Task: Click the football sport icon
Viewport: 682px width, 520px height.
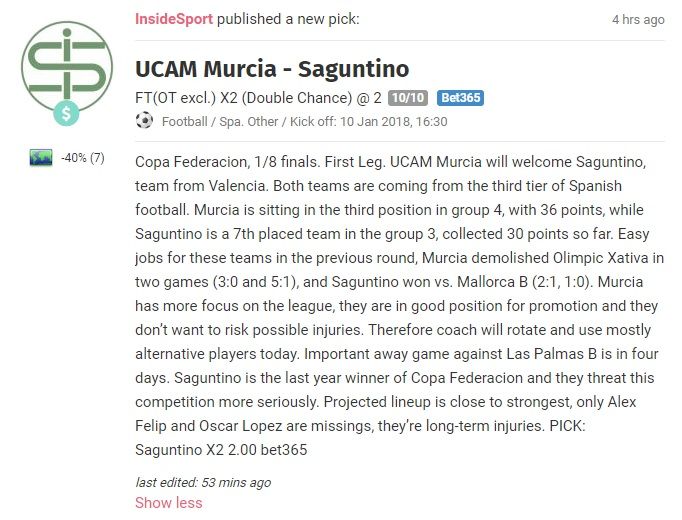Action: [144, 120]
